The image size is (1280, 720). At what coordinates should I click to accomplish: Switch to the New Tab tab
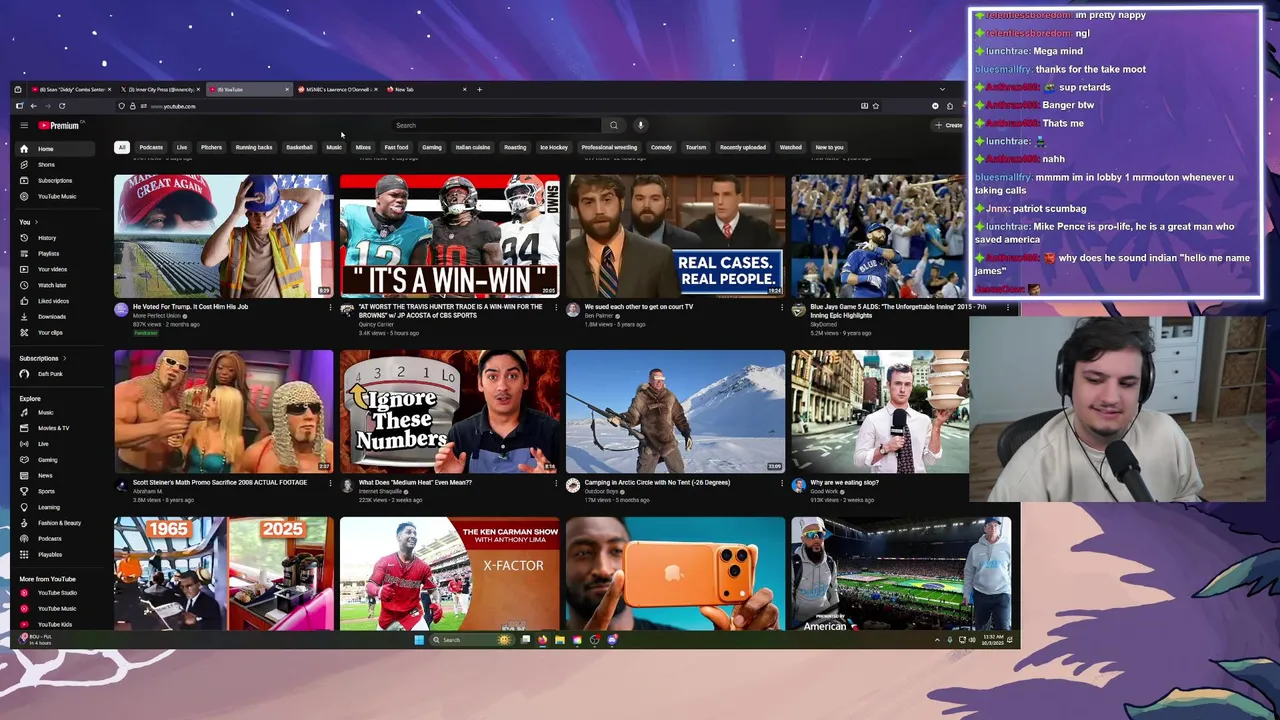pyautogui.click(x=425, y=89)
